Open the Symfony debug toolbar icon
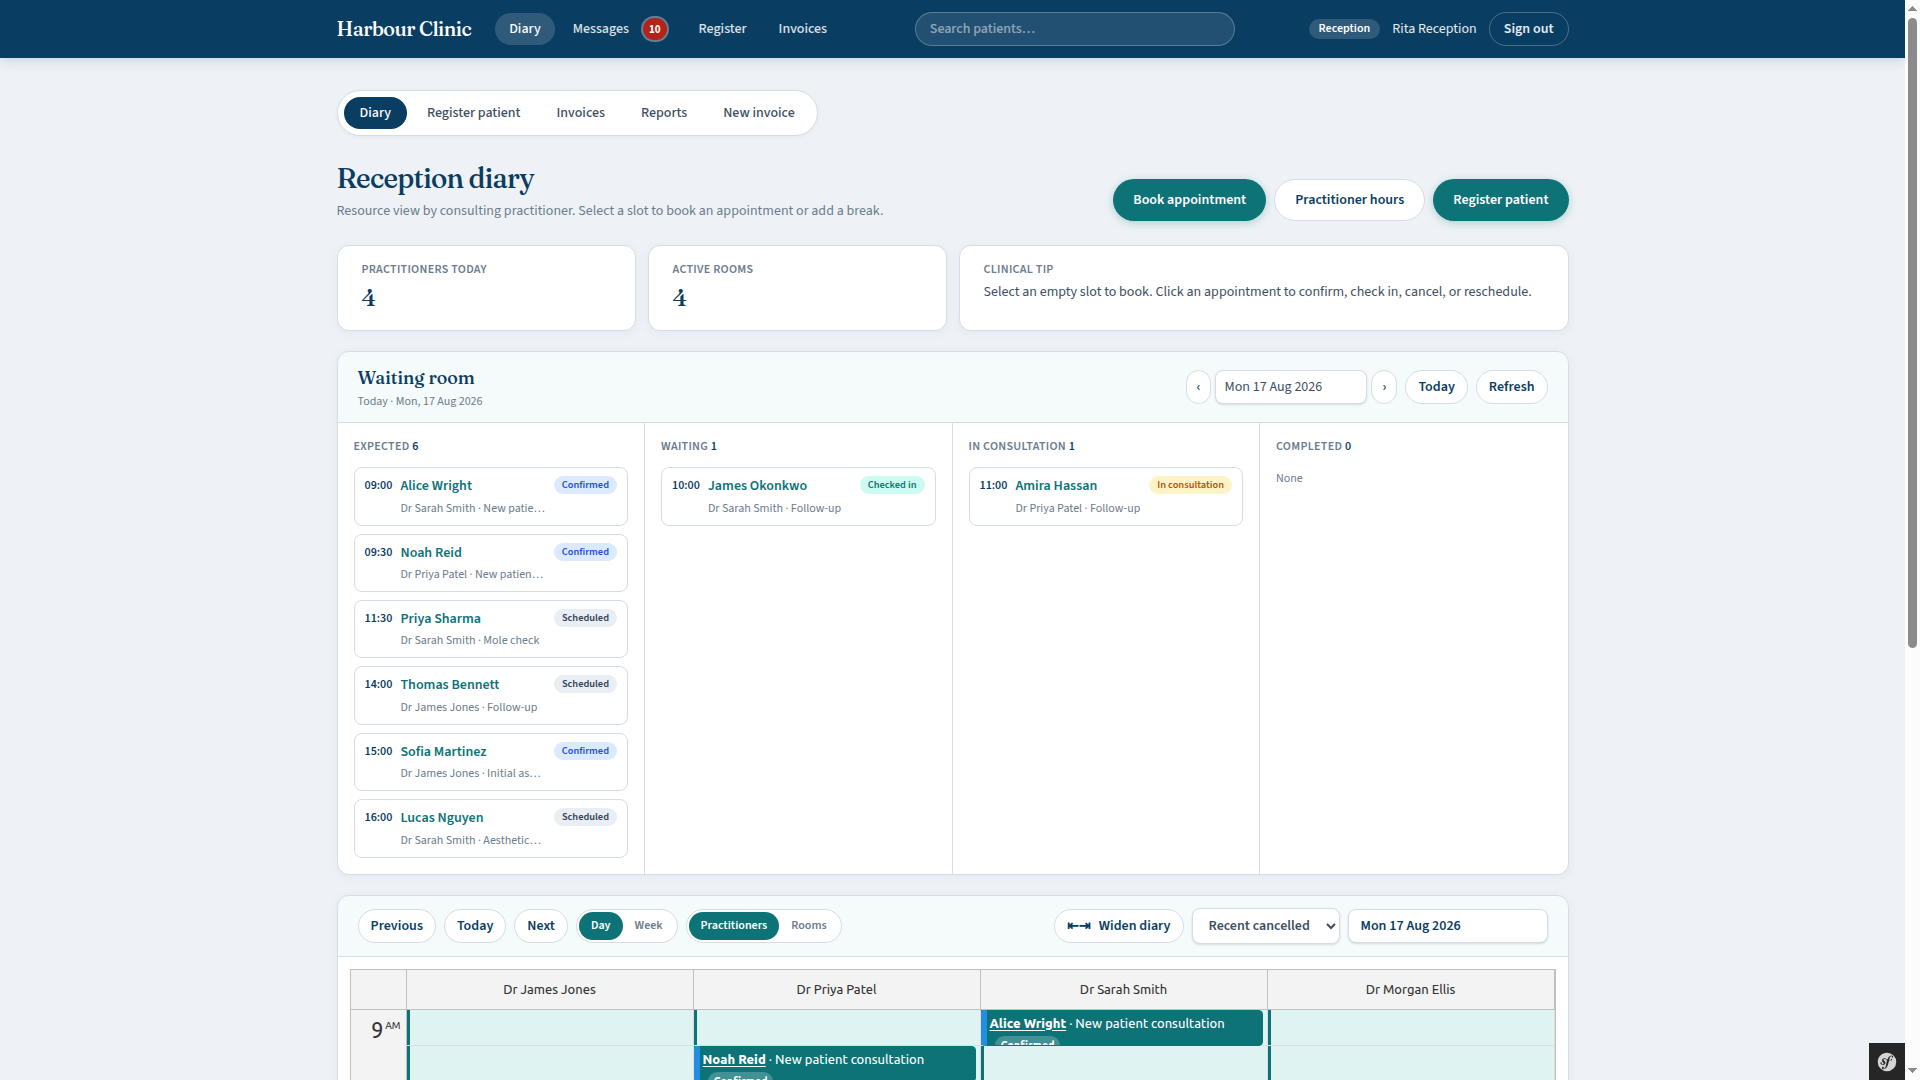Image resolution: width=1920 pixels, height=1080 pixels. [x=1887, y=1061]
